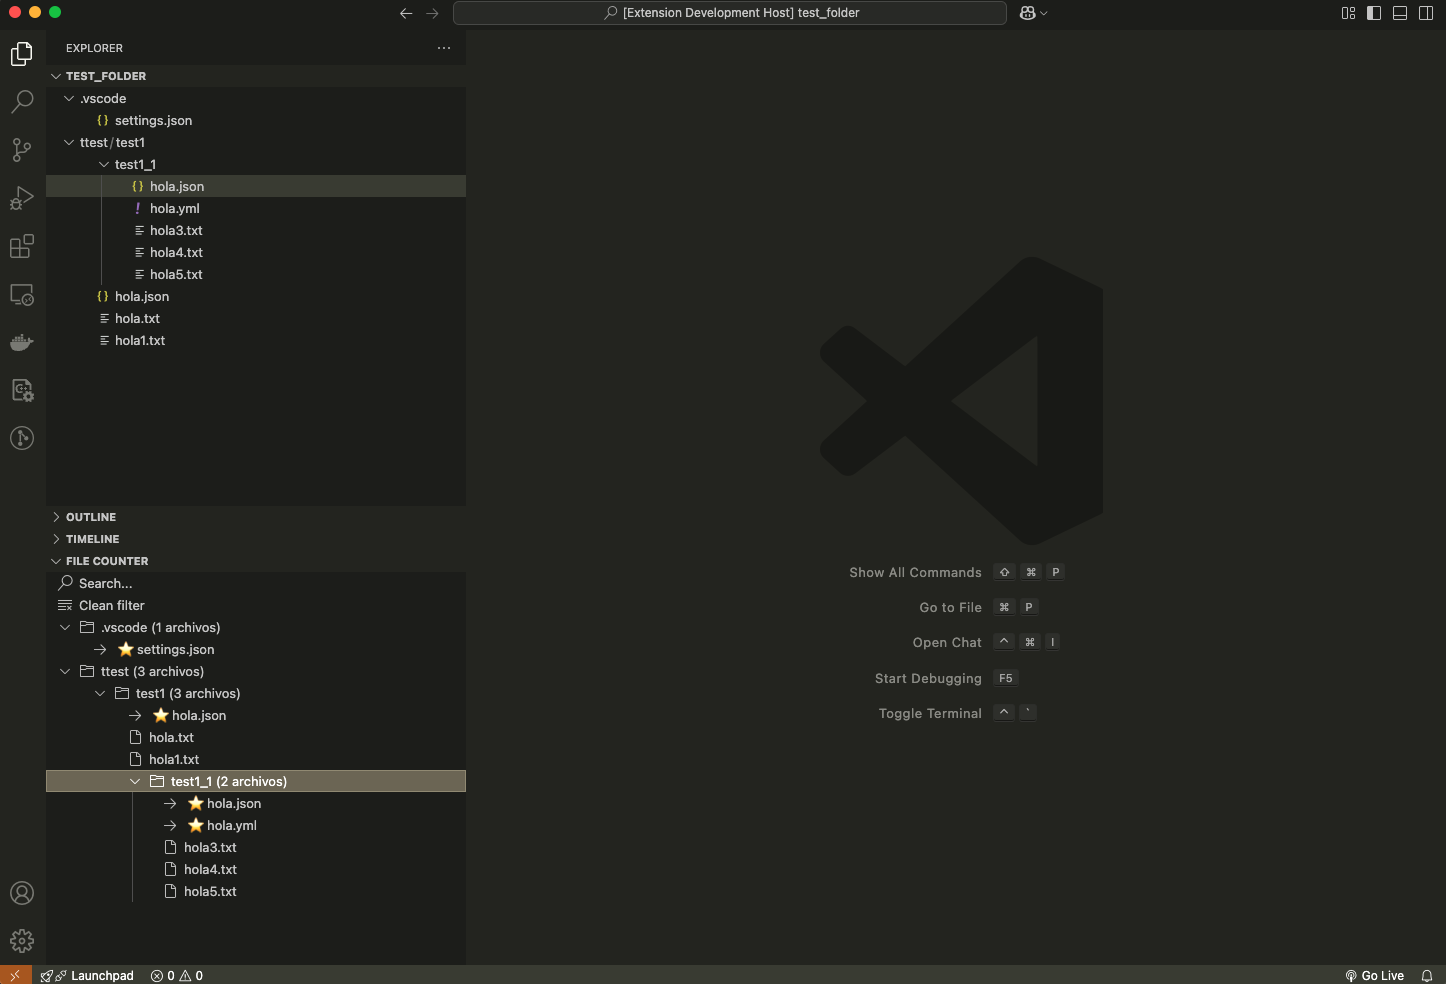
Task: Collapse ttest (3 archivos) in File Counter
Action: click(x=256, y=671)
